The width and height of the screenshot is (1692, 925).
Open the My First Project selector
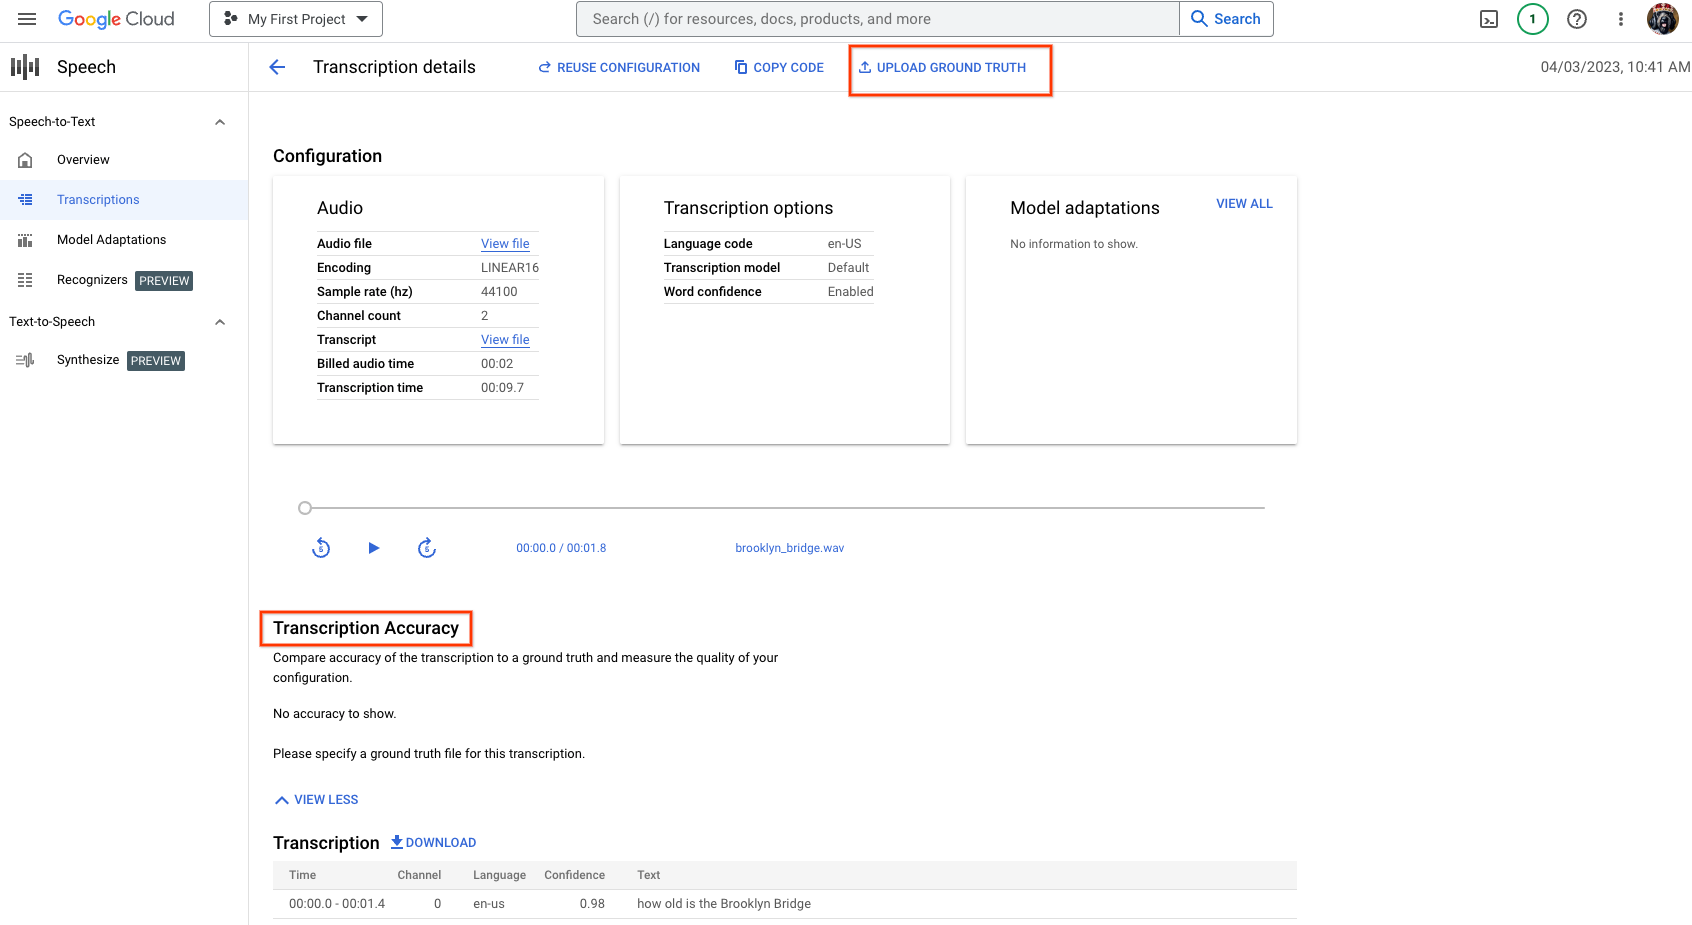pos(295,18)
